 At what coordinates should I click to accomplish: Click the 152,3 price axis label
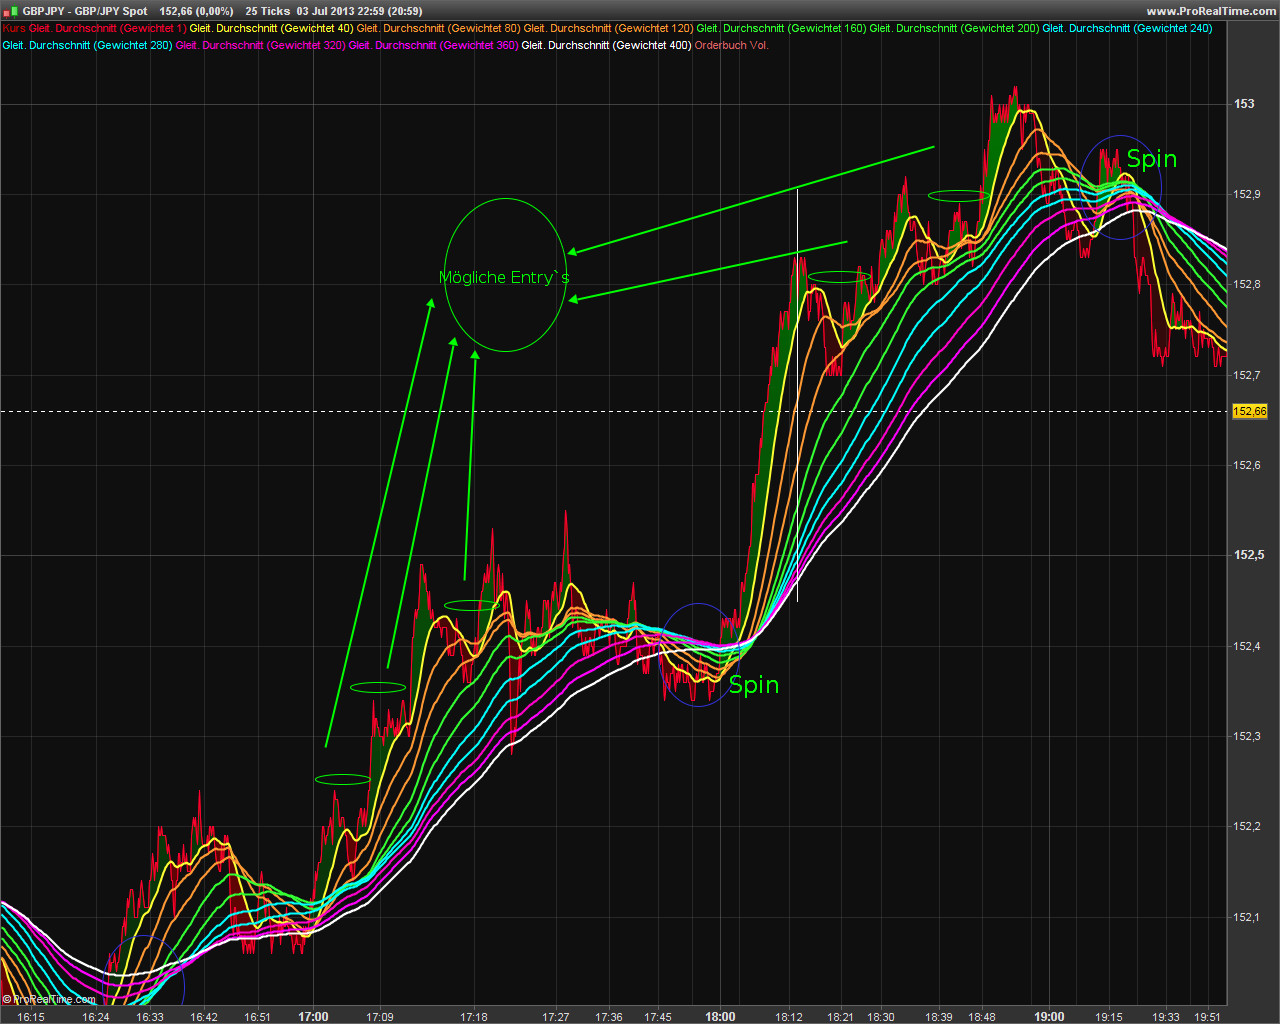1247,736
